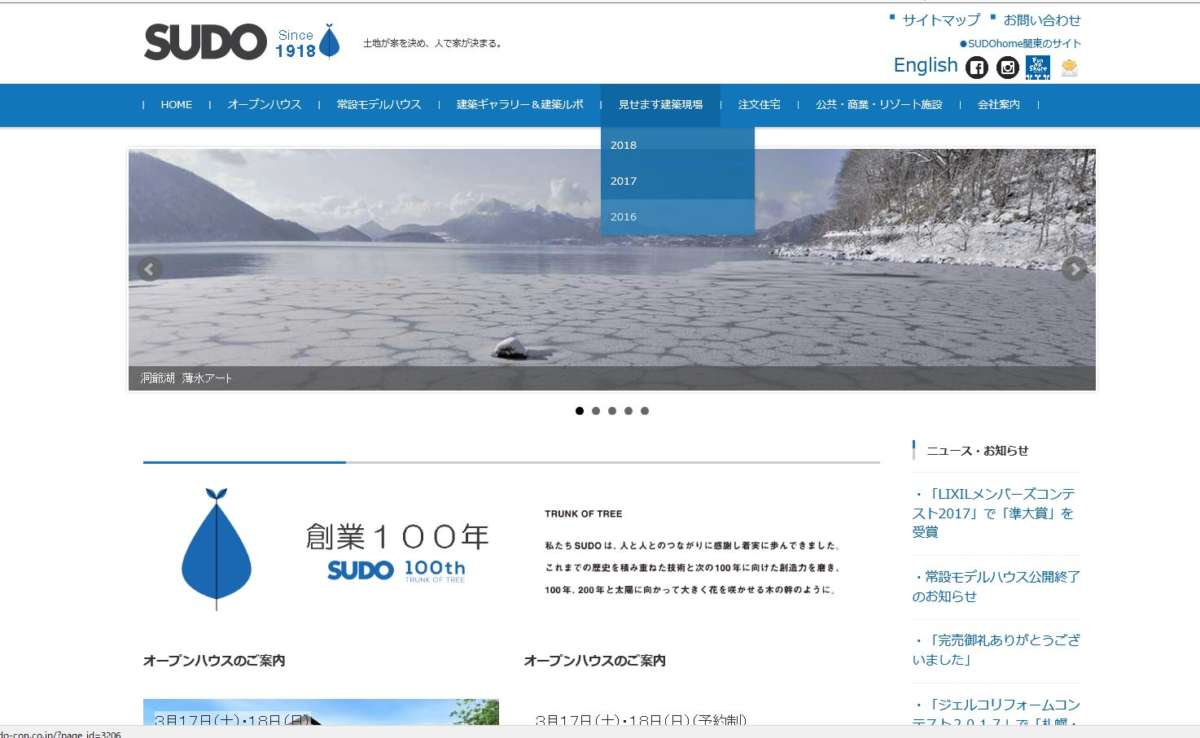The height and width of the screenshot is (738, 1200).
Task: Switch the site to English
Action: click(926, 65)
